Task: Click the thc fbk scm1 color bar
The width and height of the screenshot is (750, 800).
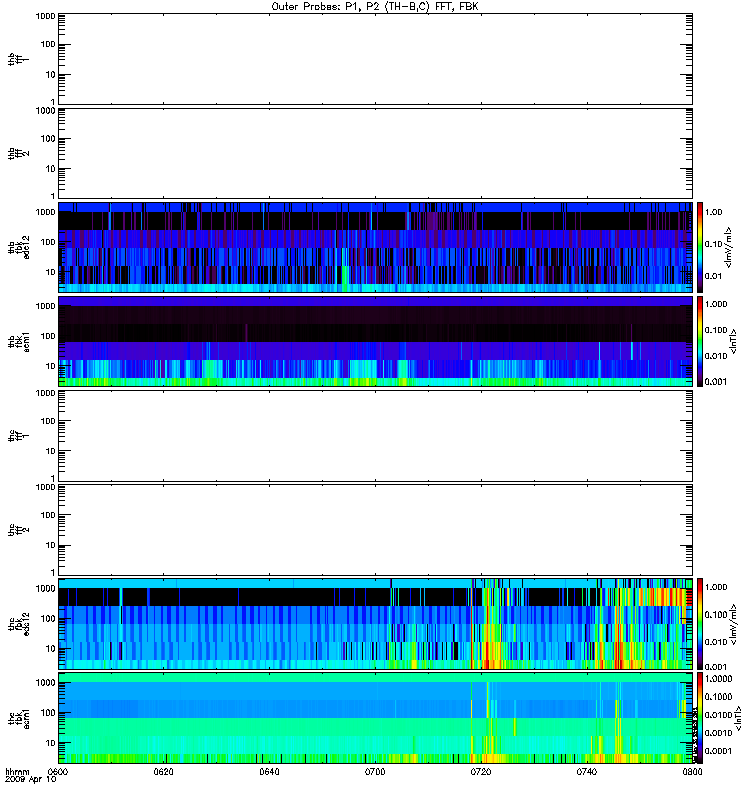Action: pos(700,718)
